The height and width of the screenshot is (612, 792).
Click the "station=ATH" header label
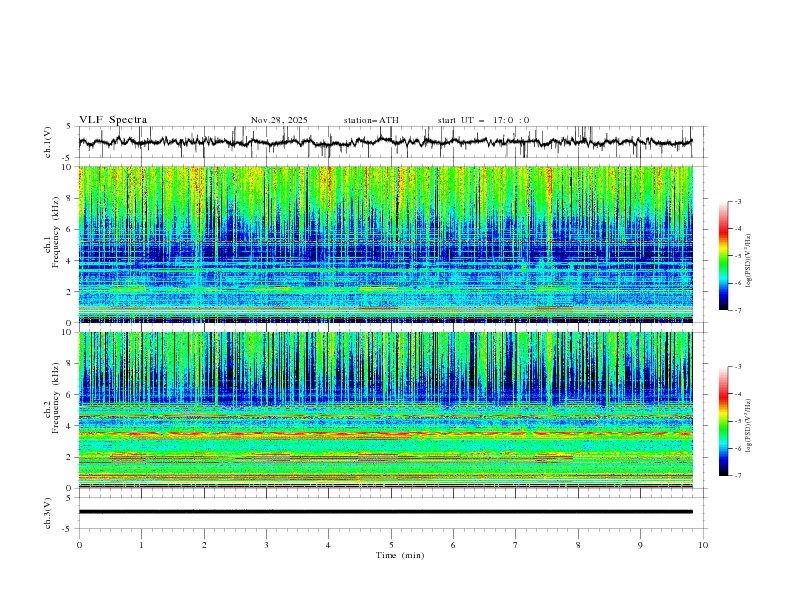coord(371,120)
